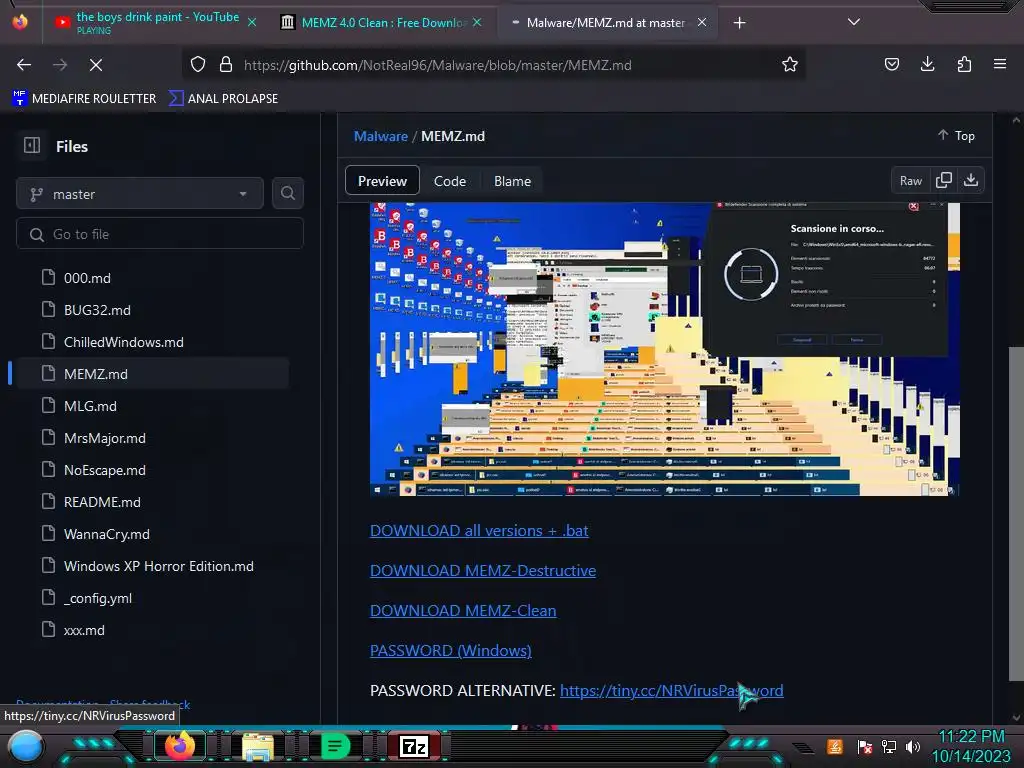Screen dimensions: 1024x768
Task: Open the volume speaker tray icon
Action: pyautogui.click(x=913, y=746)
